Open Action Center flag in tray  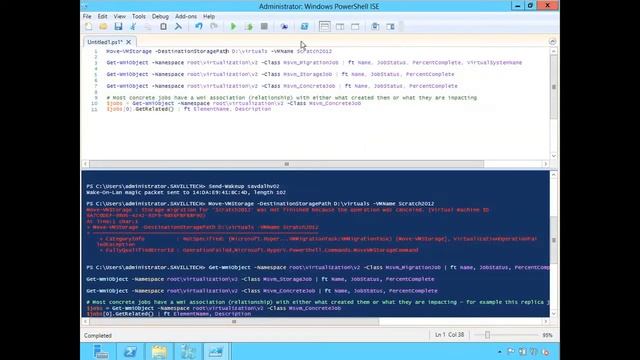pos(511,351)
